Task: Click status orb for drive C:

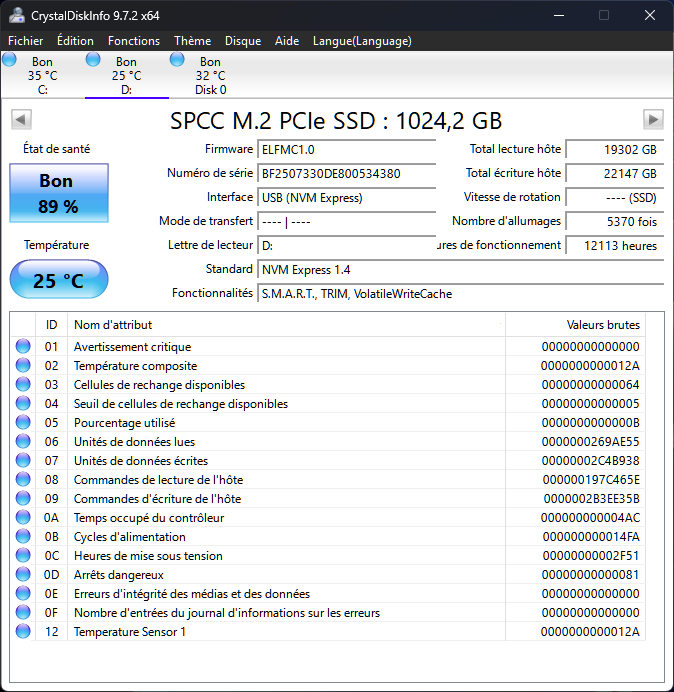Action: pos(9,59)
